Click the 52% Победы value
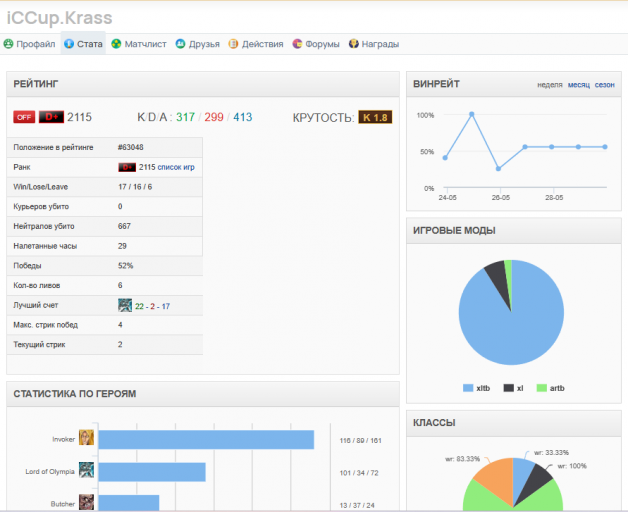 pos(125,266)
